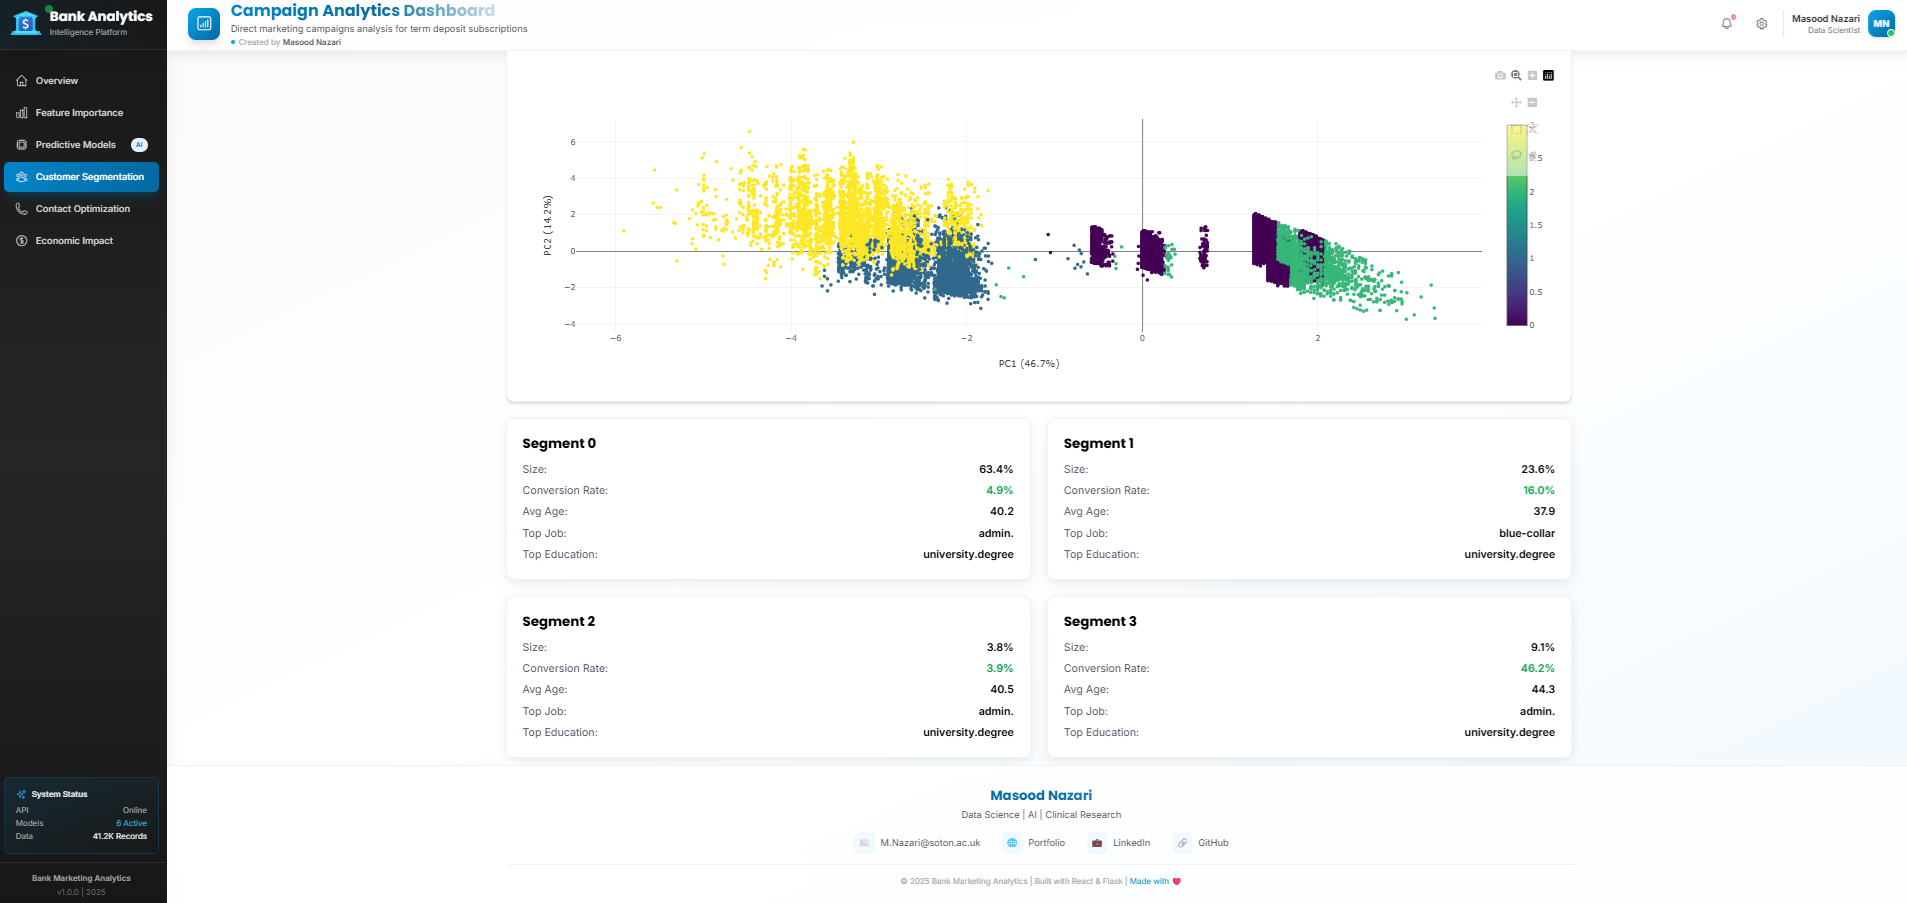This screenshot has width=1907, height=903.
Task: Zoom in using the plus icon on chart
Action: [x=1532, y=75]
